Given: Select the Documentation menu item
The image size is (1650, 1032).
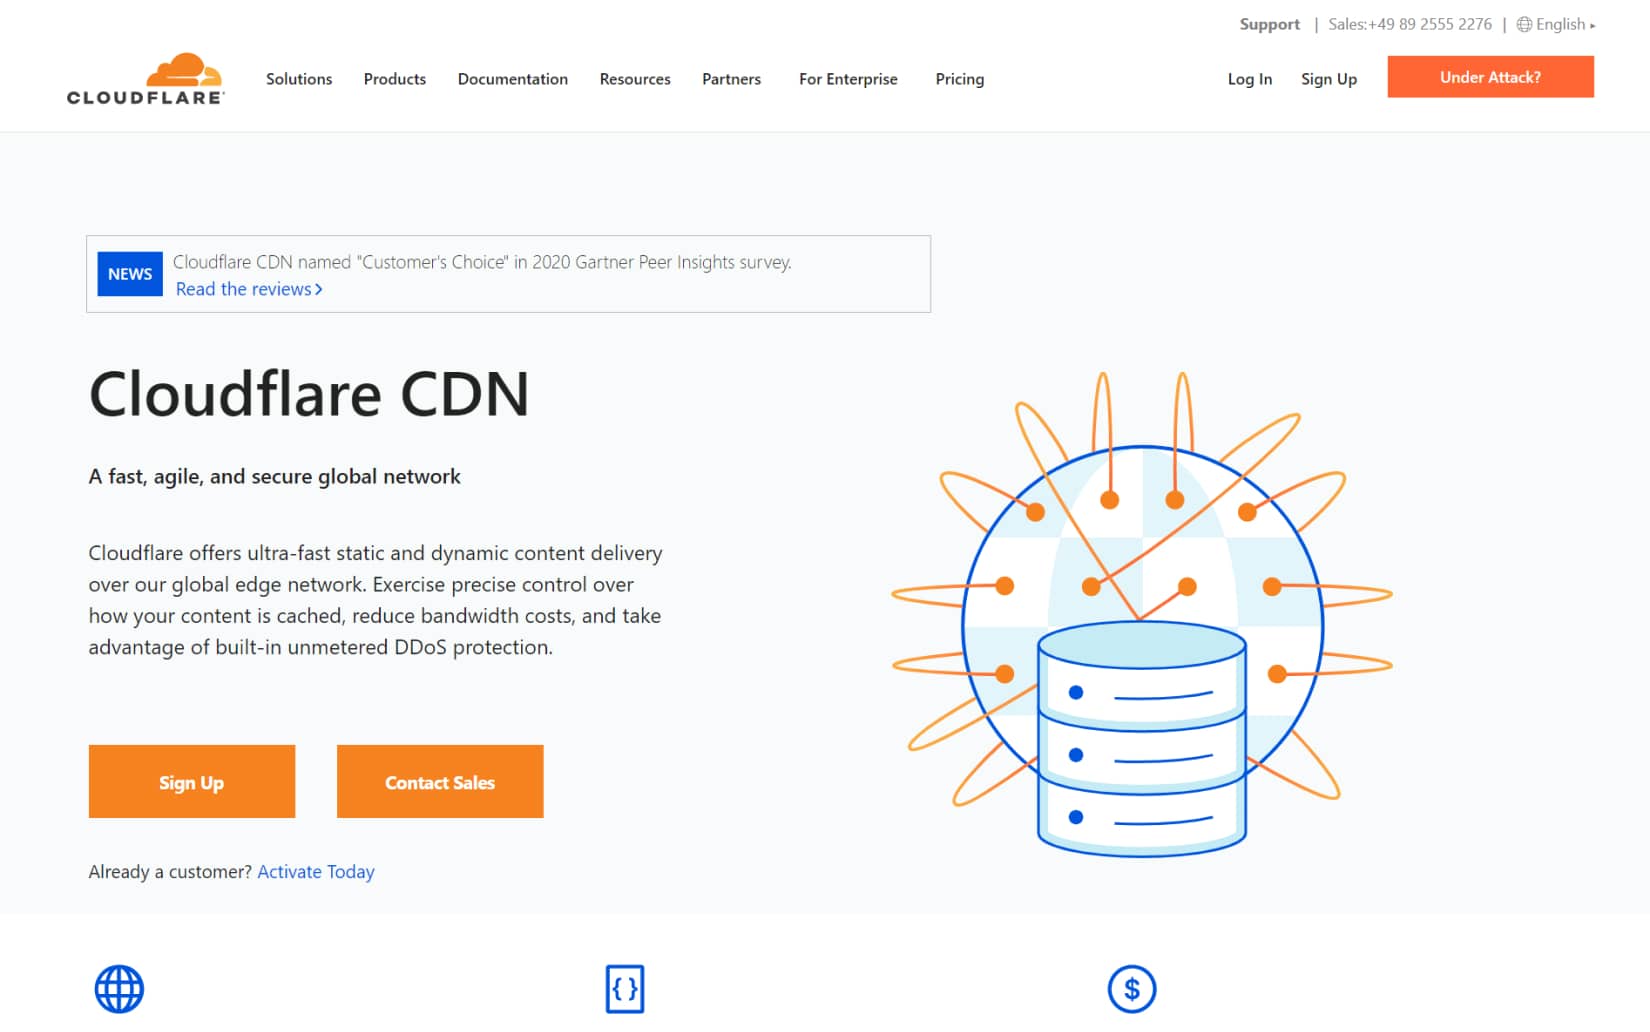Looking at the screenshot, I should (512, 79).
